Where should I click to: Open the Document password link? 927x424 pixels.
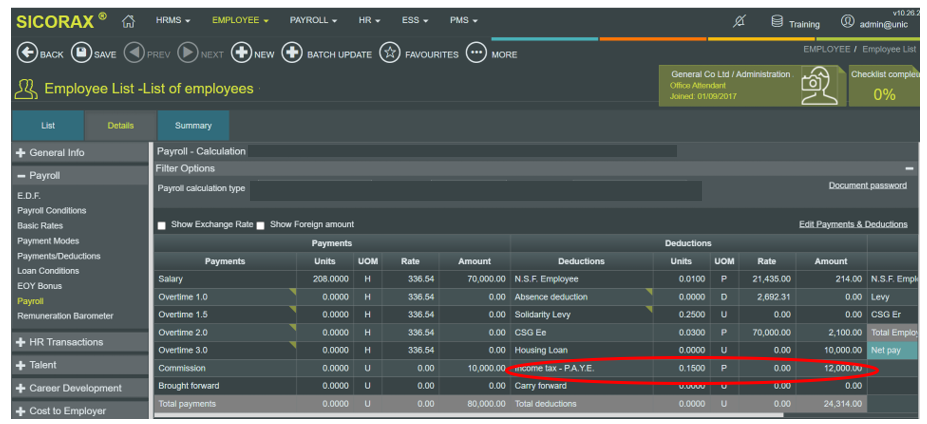tap(867, 186)
